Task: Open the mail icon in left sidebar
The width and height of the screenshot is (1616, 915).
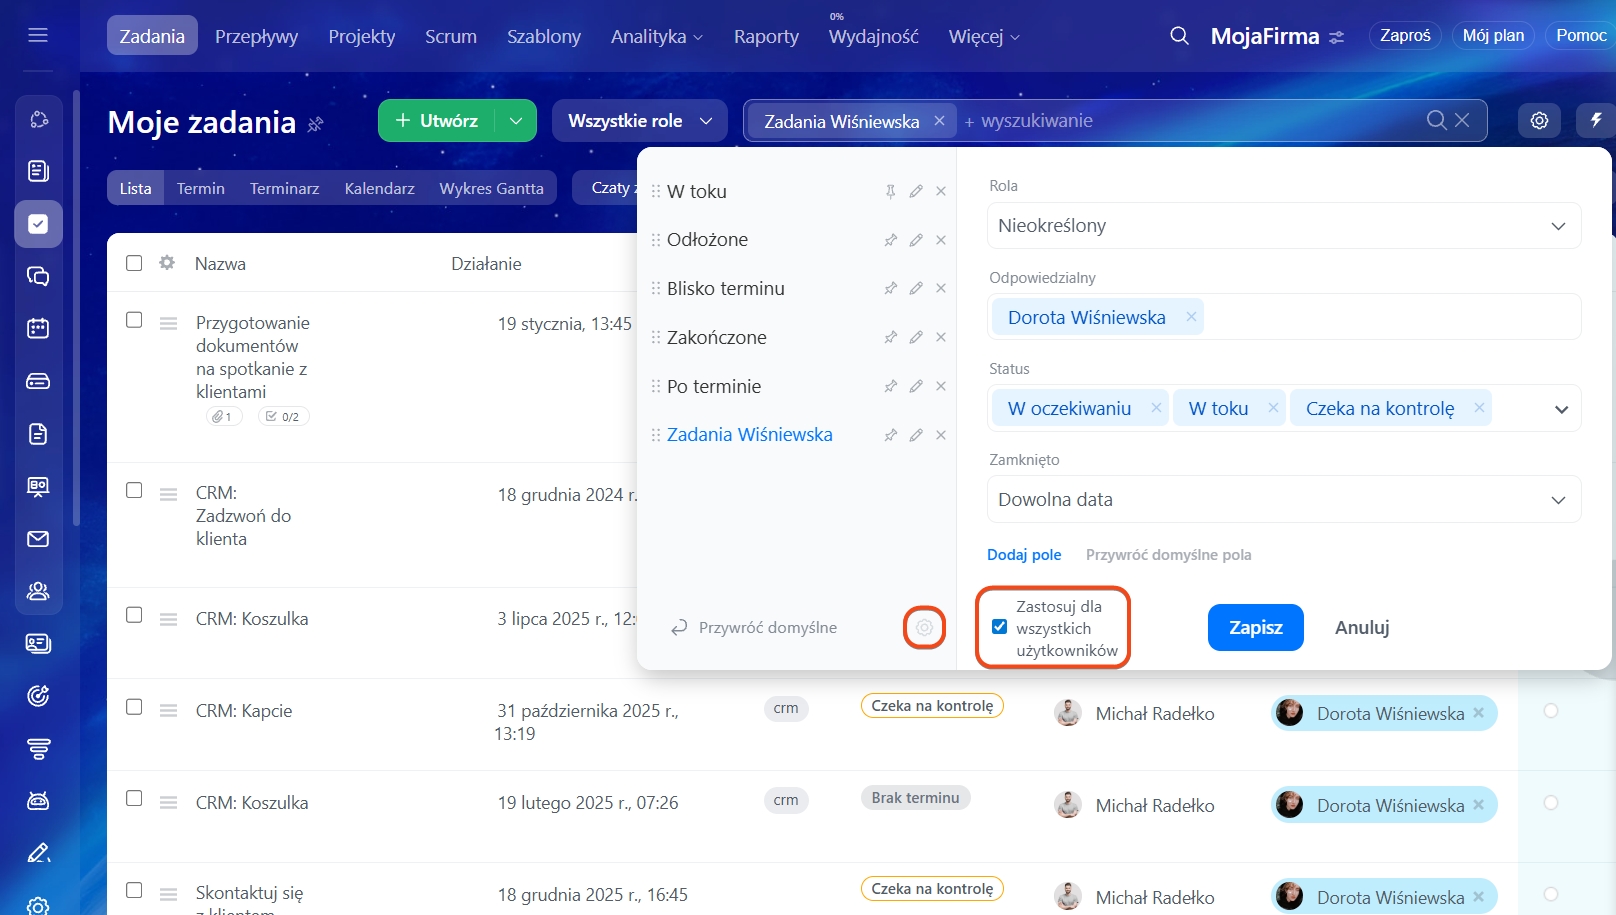Action: pyautogui.click(x=38, y=539)
